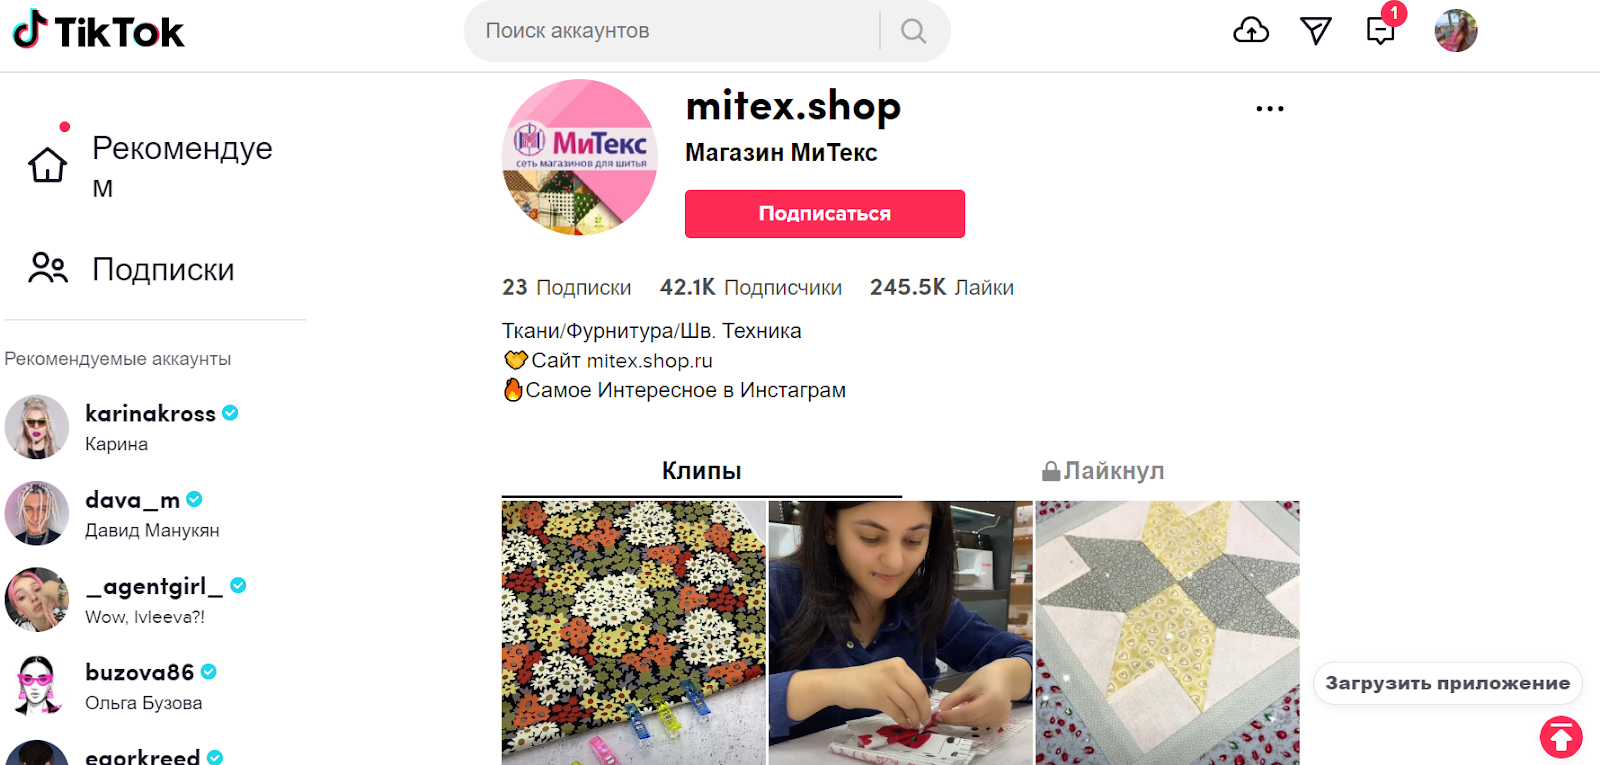Click the Подписаться follow button
The height and width of the screenshot is (765, 1600).
825,214
